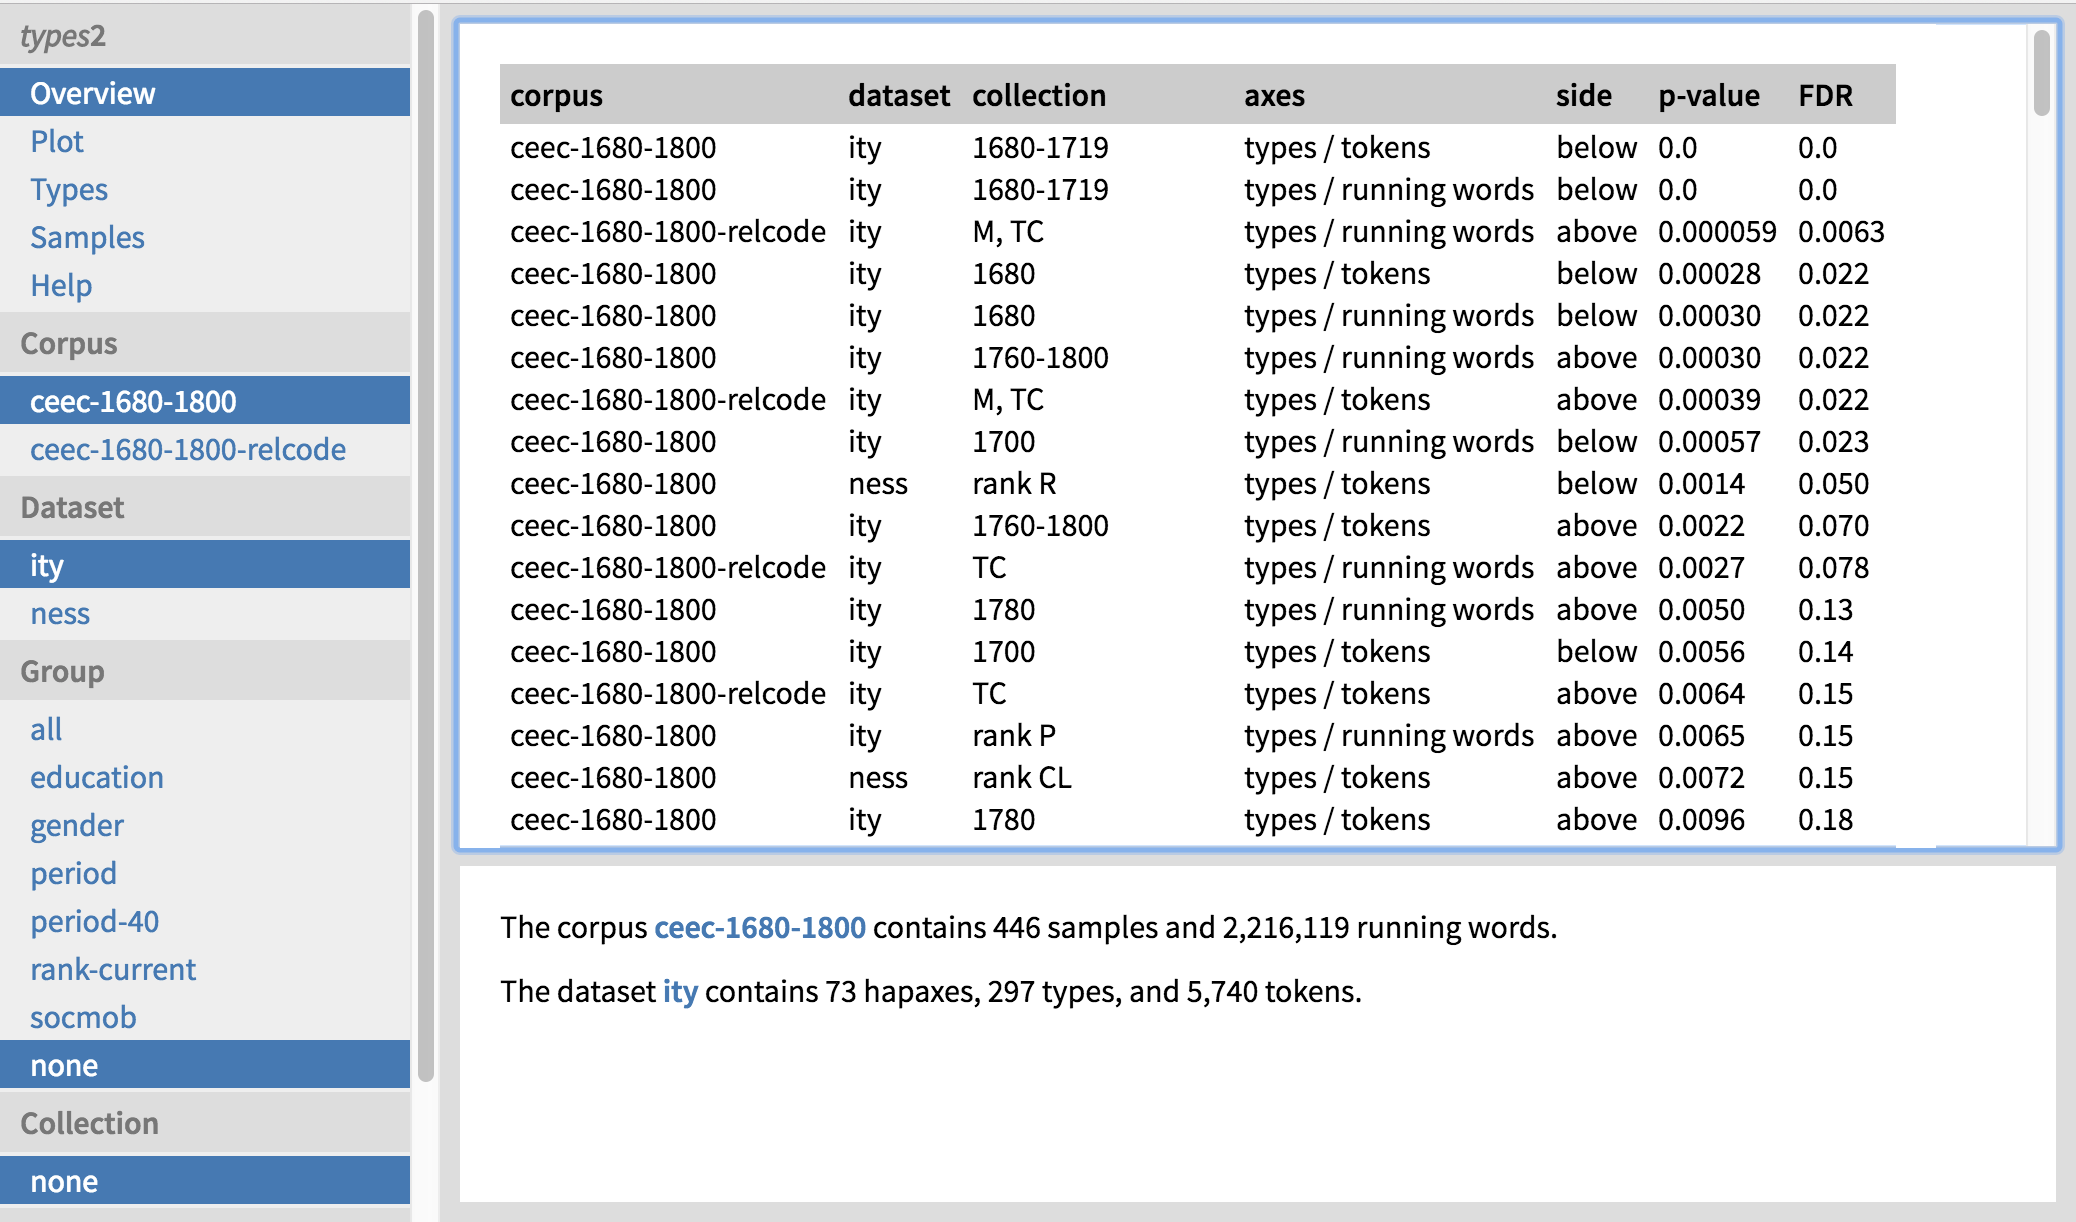
Task: Click the 'rank P' collection cell
Action: [1014, 735]
